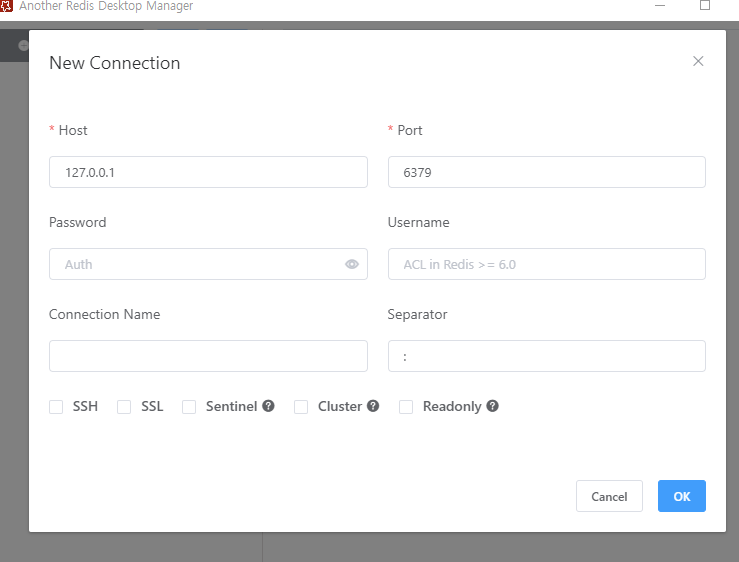Cancel the new connection dialog
Screen dimensions: 739x562
click(x=609, y=496)
